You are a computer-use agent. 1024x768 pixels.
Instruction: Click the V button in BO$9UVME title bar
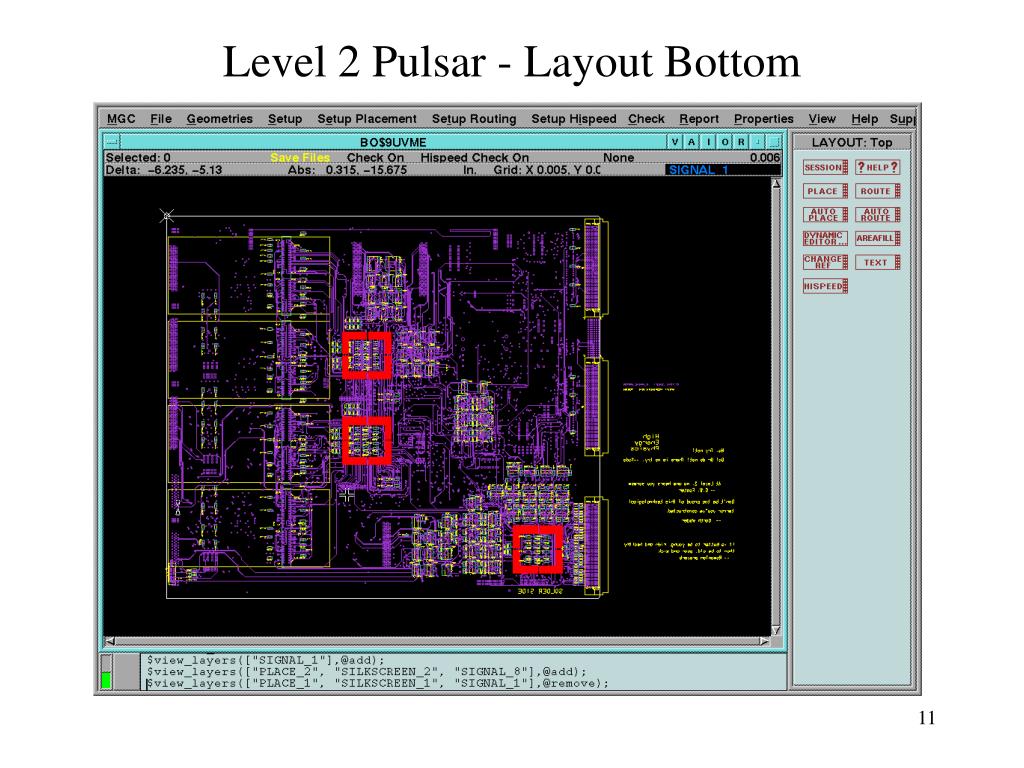(x=675, y=142)
